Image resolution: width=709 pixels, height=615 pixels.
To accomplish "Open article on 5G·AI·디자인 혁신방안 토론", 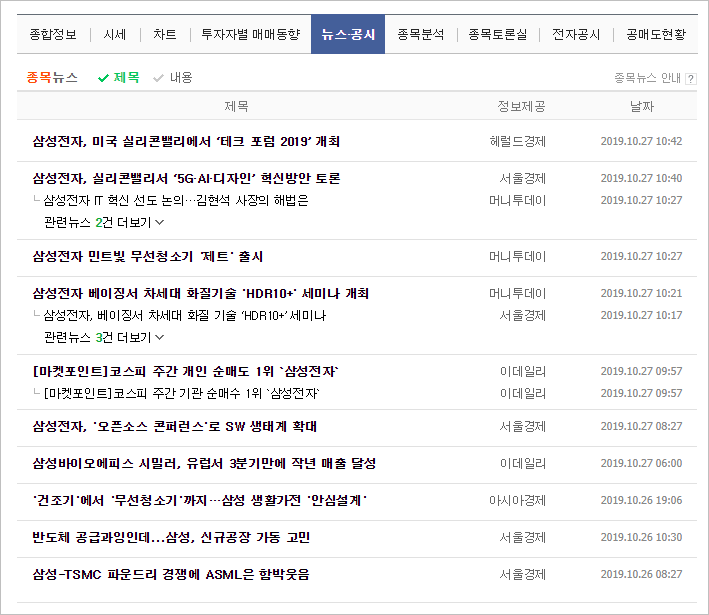I will click(186, 179).
